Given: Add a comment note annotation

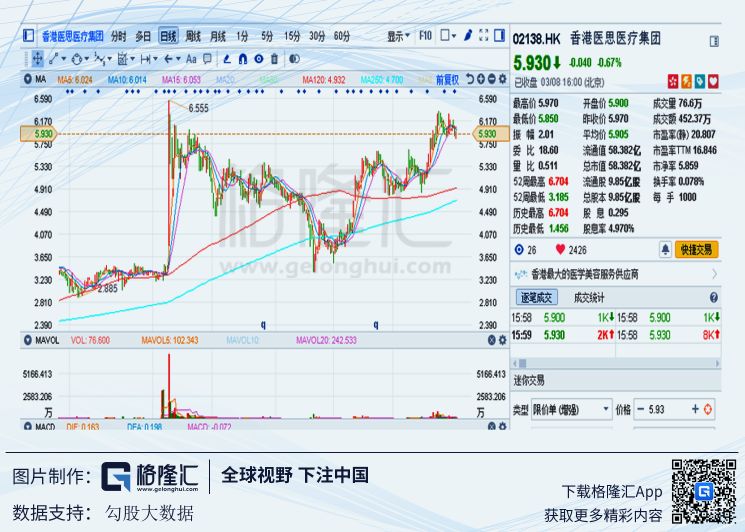Looking at the screenshot, I should pos(207,59).
